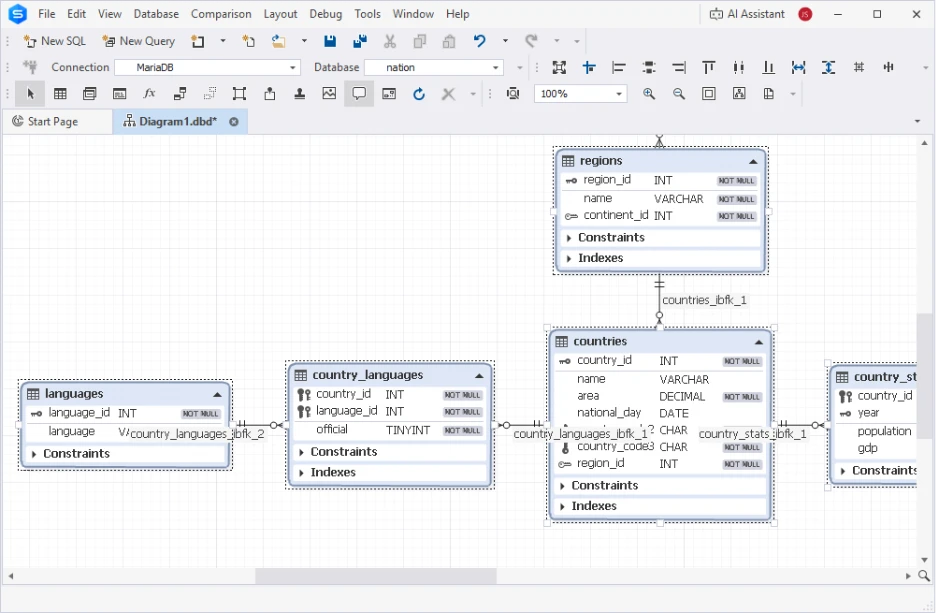
Task: Click the magnifier icon at bottom-right corner
Action: [x=923, y=576]
